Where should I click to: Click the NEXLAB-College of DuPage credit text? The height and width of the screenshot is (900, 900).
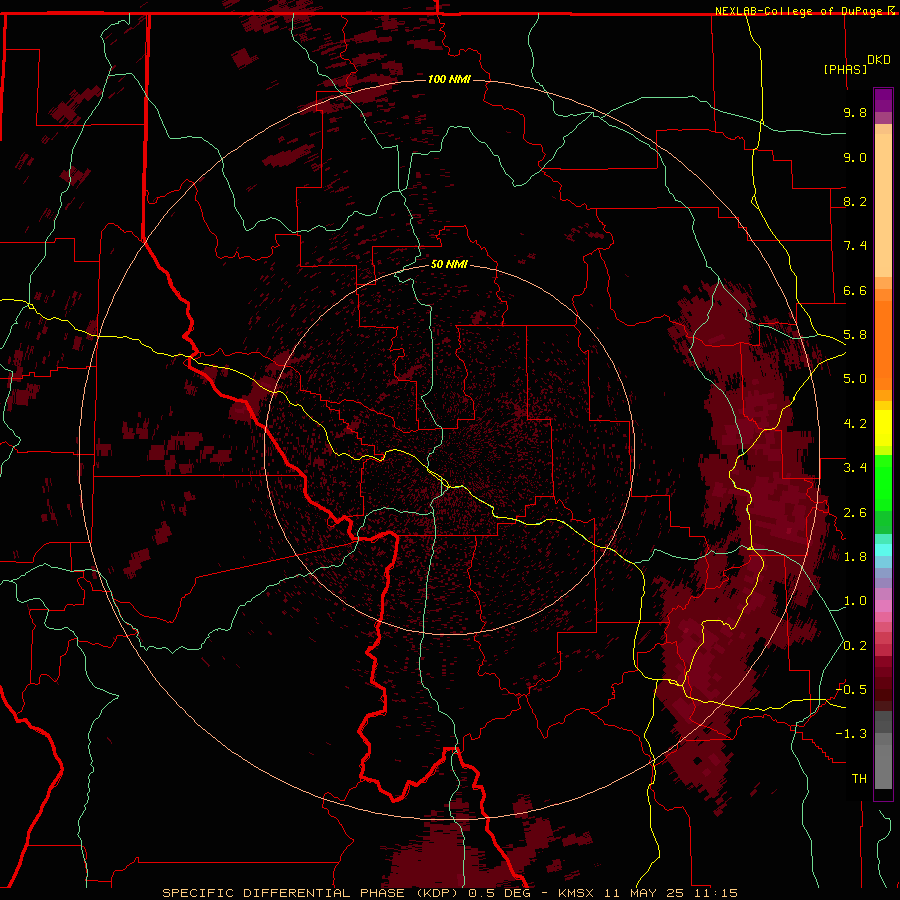pos(801,11)
